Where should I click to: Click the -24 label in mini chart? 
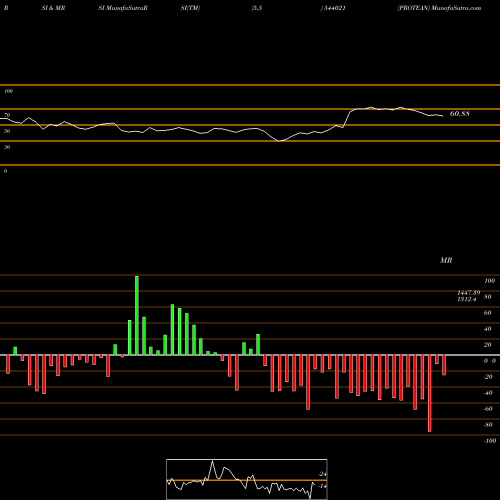(x=322, y=474)
